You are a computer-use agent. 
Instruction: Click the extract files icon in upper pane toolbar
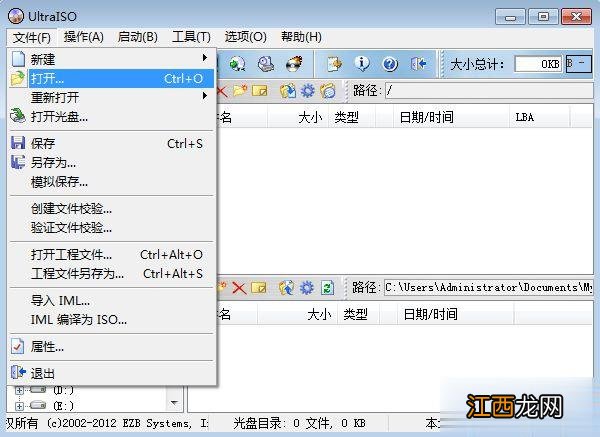pyautogui.click(x=288, y=91)
